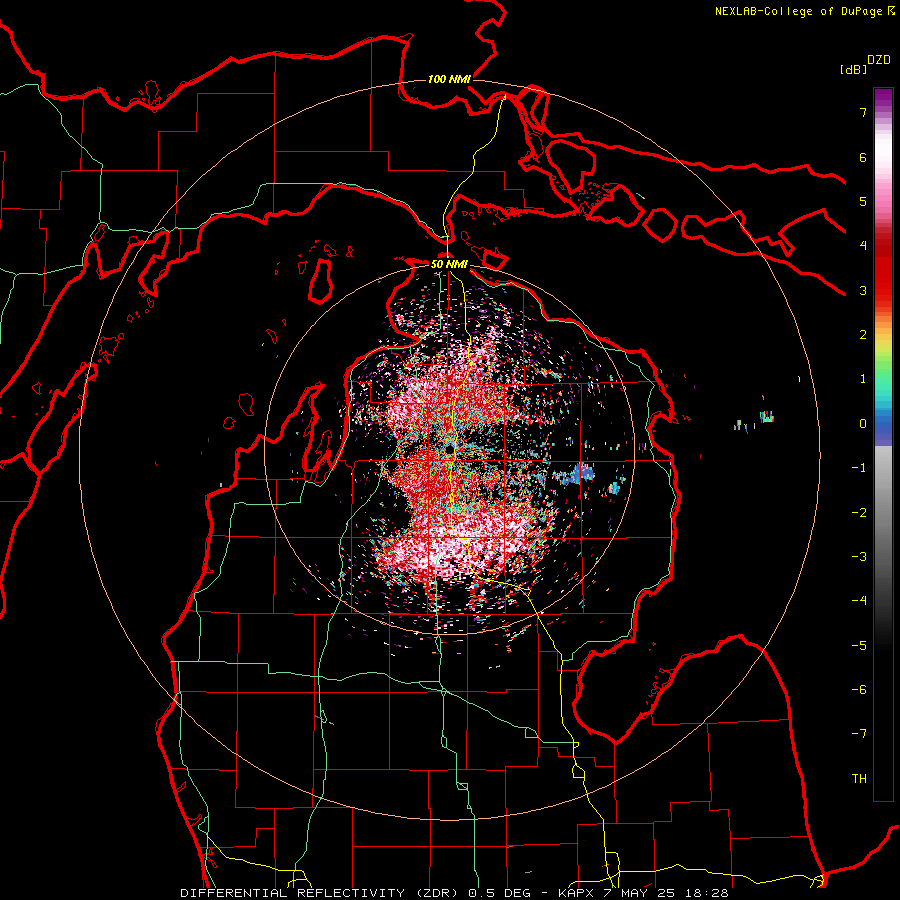Click the '6' value on color scale
Viewport: 900px width, 900px height.
(x=863, y=157)
